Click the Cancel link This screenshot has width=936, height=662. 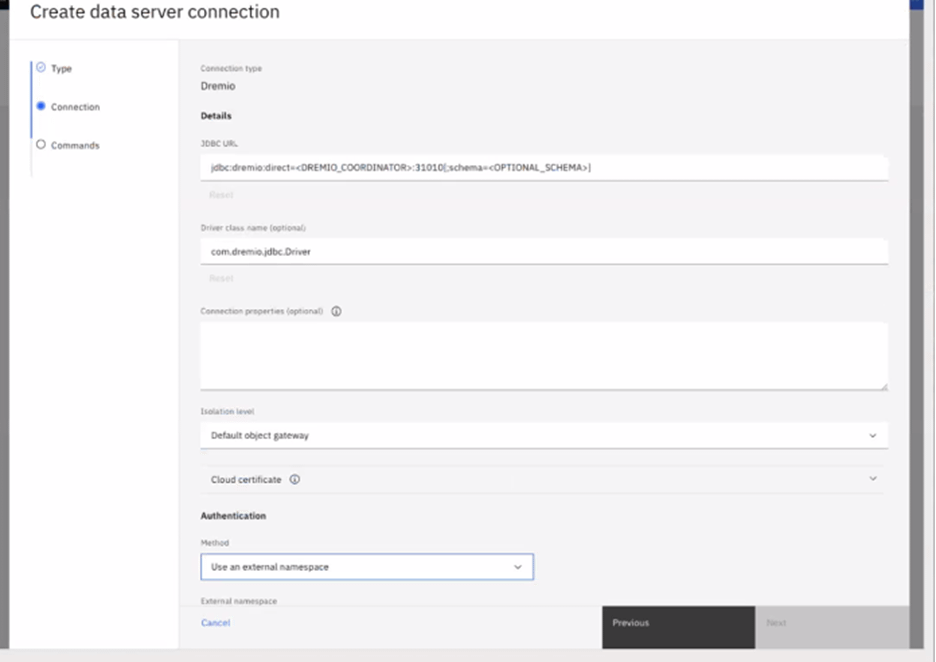click(215, 623)
